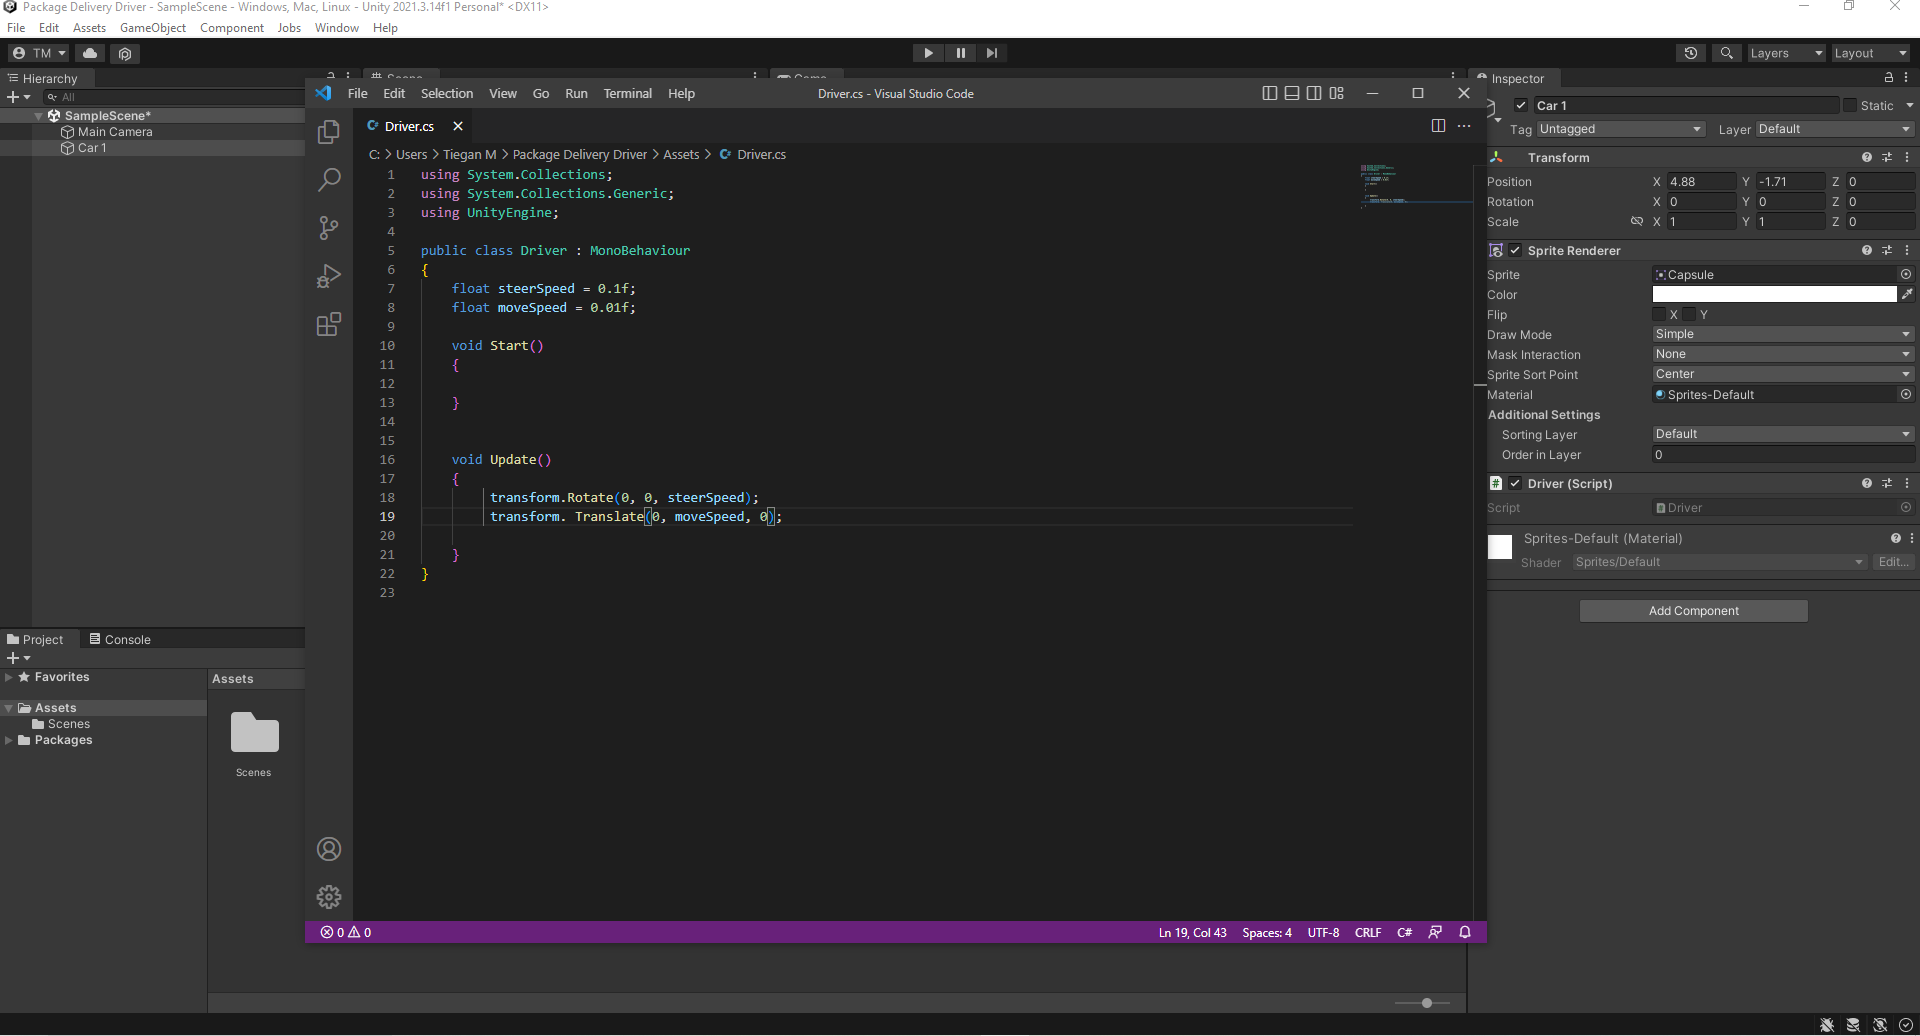Use the color eyedropper in Sprite Renderer

click(x=1907, y=294)
